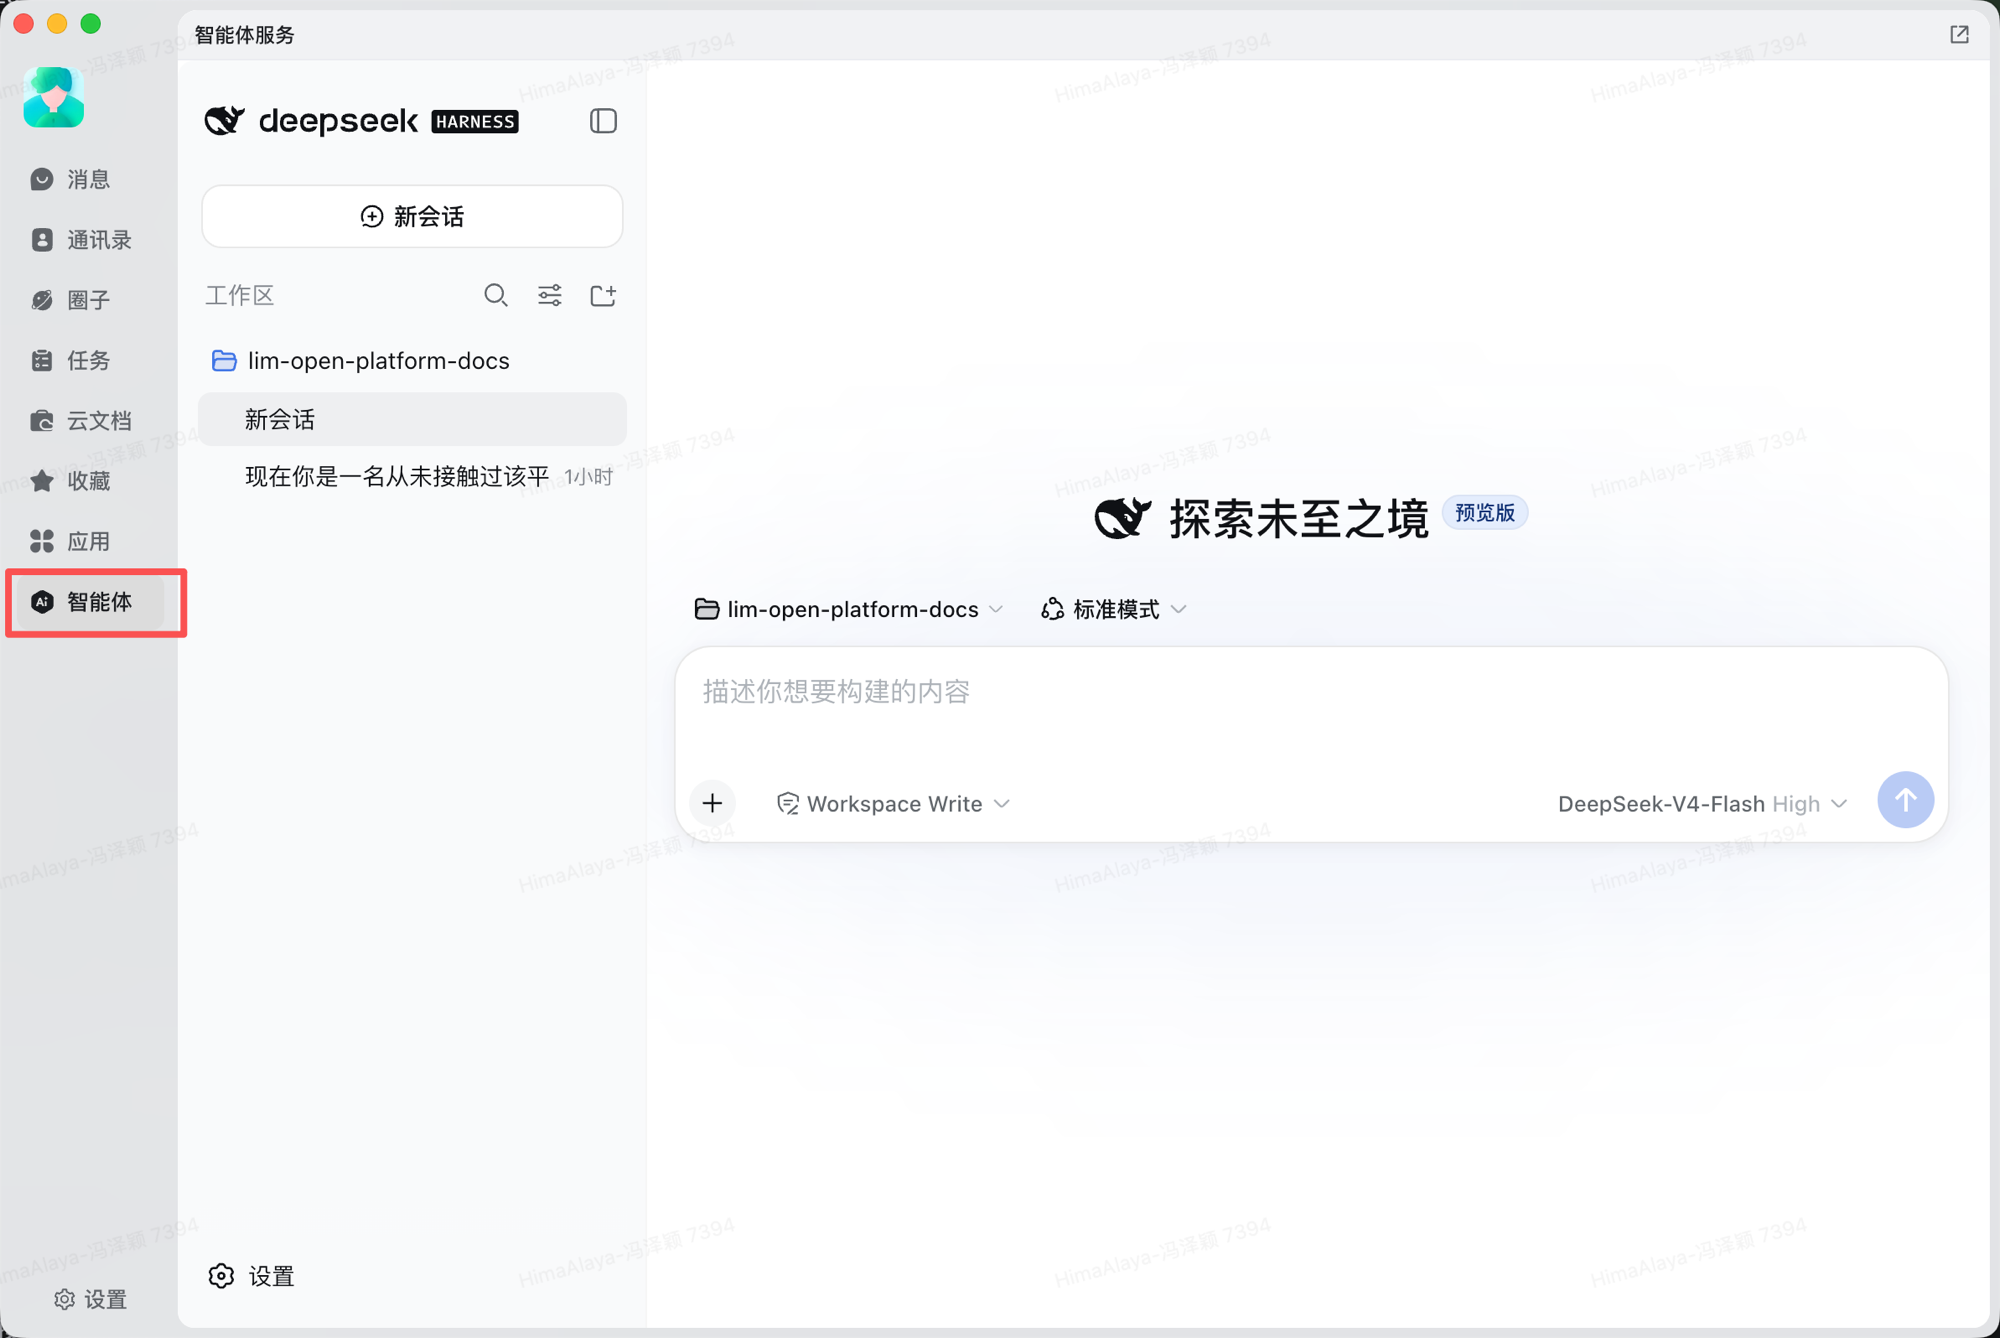Open conversation 现在你是一名从未接触过该平
2000x1338 pixels.
pyautogui.click(x=412, y=476)
